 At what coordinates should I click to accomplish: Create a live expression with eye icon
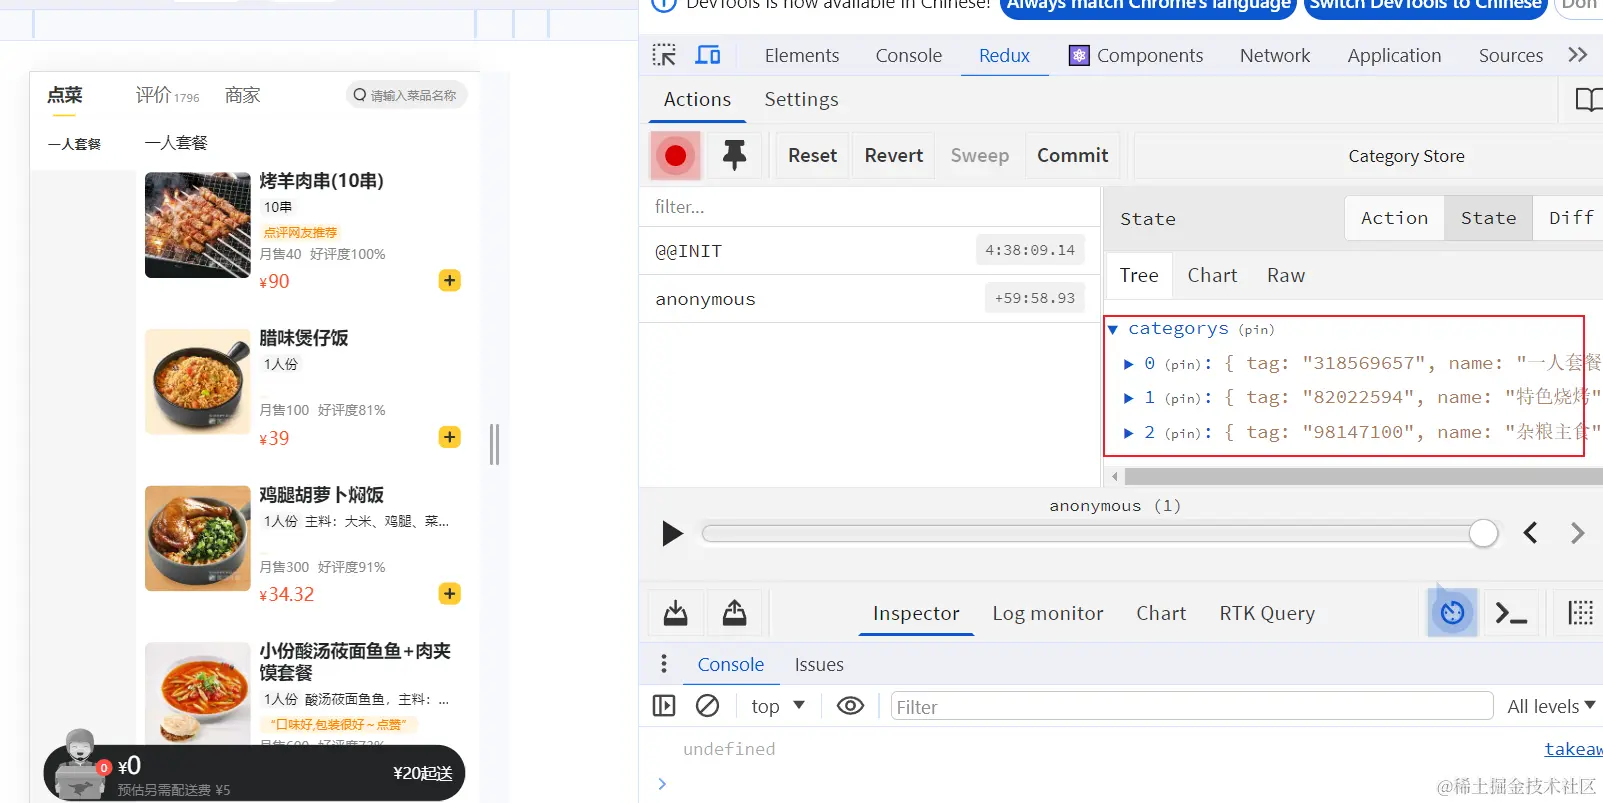(850, 706)
